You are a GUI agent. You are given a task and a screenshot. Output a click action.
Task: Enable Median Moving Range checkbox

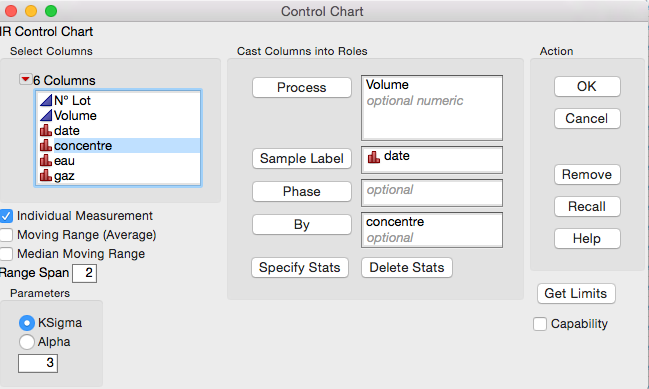(x=6, y=254)
